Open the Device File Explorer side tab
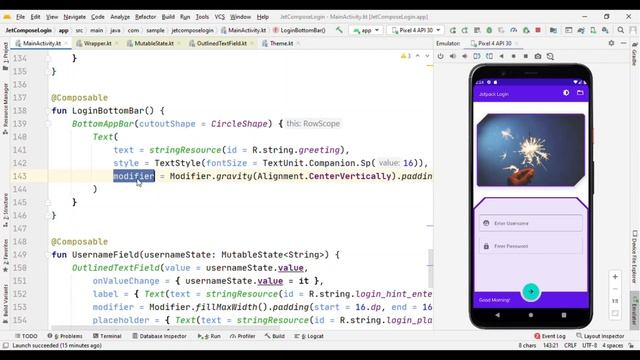Screen dimensions: 640x360 pos(635,257)
